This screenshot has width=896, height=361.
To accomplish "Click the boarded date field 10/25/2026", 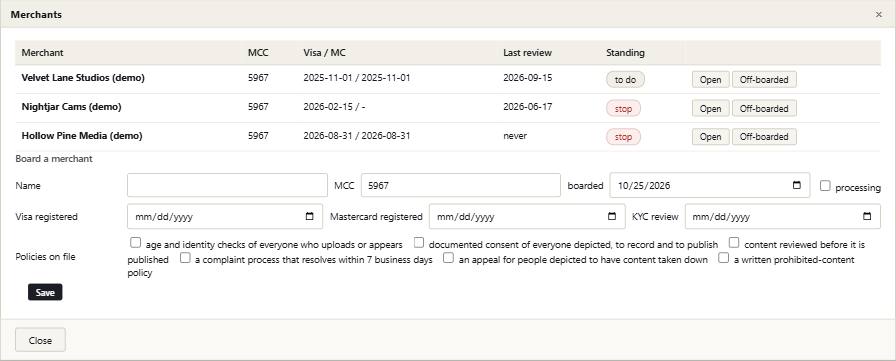I will click(710, 186).
